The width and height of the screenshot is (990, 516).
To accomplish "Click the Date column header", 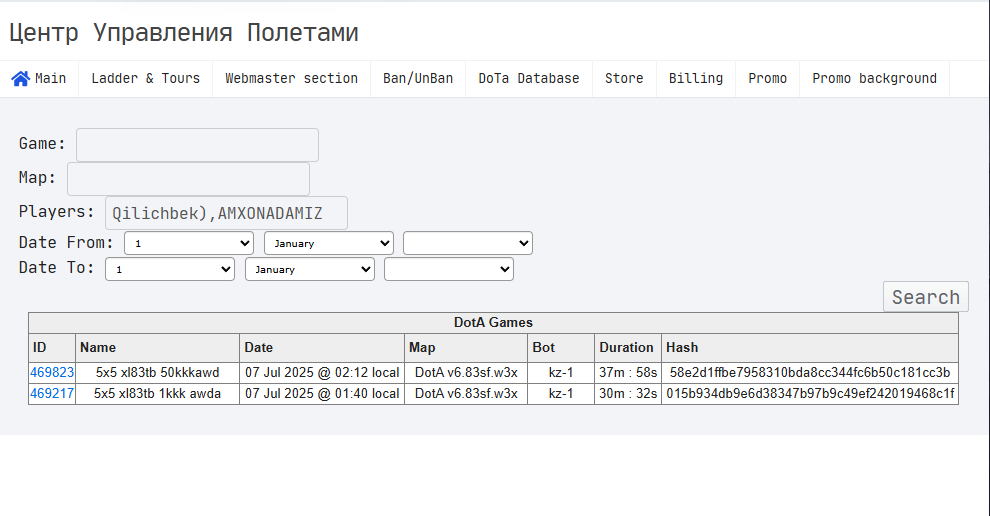I will 322,347.
